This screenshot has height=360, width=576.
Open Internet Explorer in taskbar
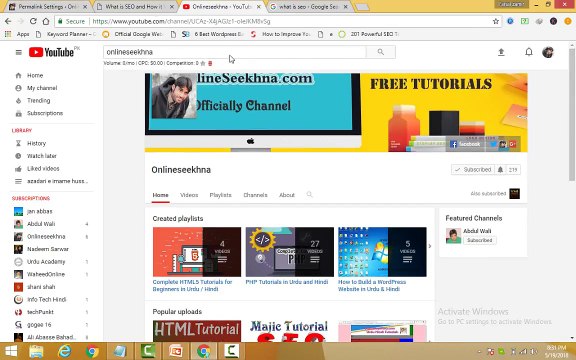tap(64, 352)
